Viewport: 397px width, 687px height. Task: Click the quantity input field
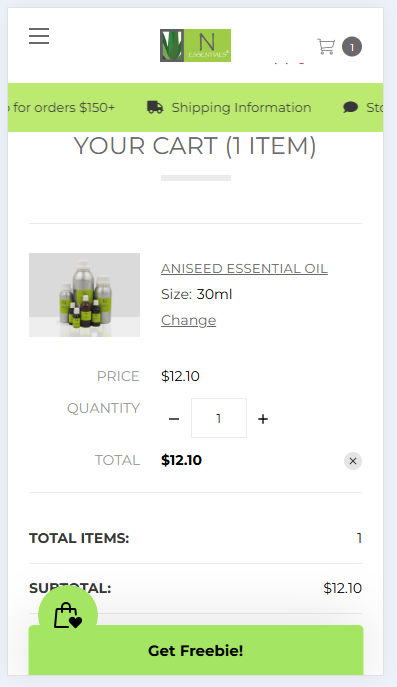[219, 418]
